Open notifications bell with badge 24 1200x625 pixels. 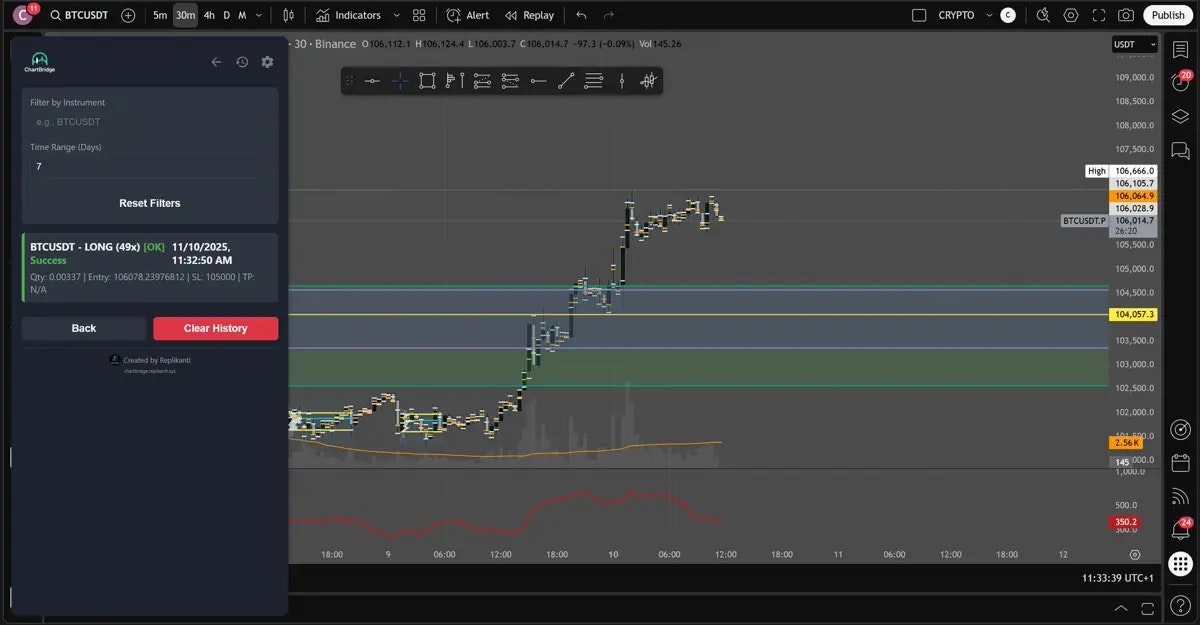coord(1180,530)
